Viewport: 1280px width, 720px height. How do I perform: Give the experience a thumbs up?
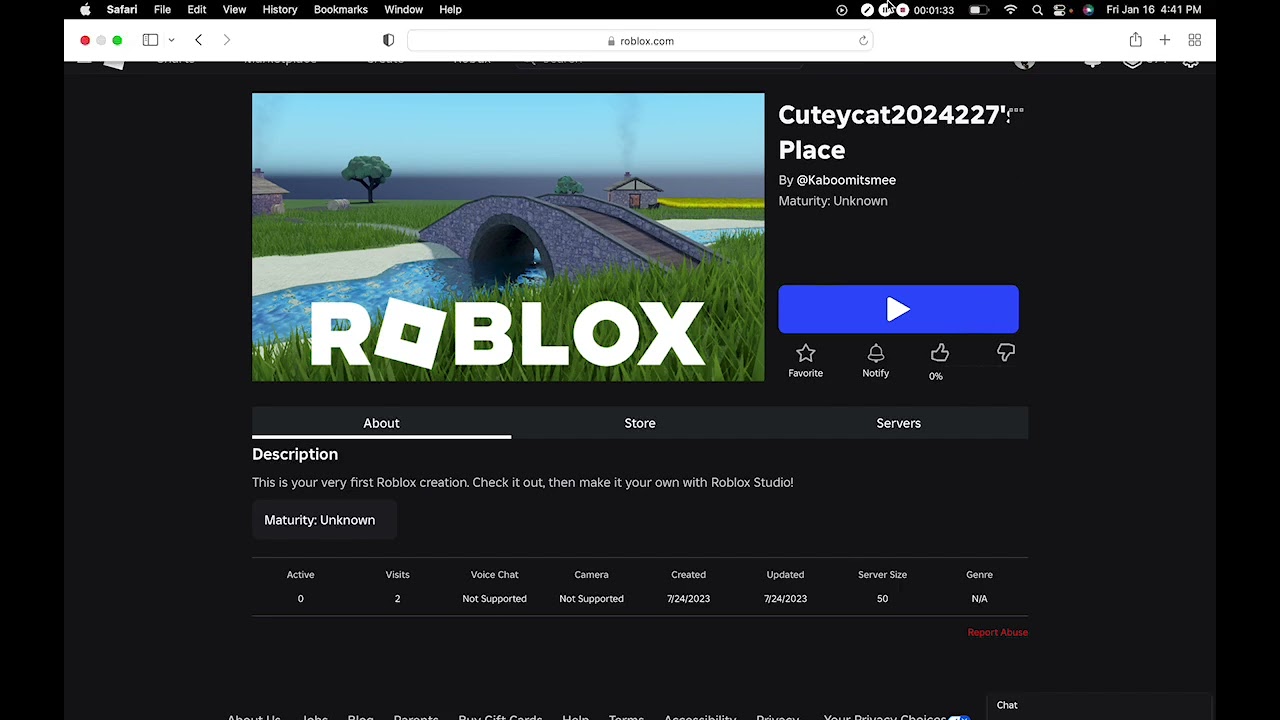click(939, 353)
